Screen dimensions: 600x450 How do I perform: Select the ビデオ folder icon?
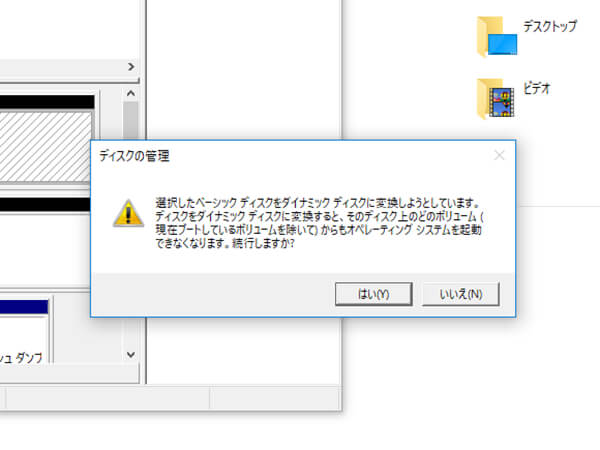coord(496,99)
